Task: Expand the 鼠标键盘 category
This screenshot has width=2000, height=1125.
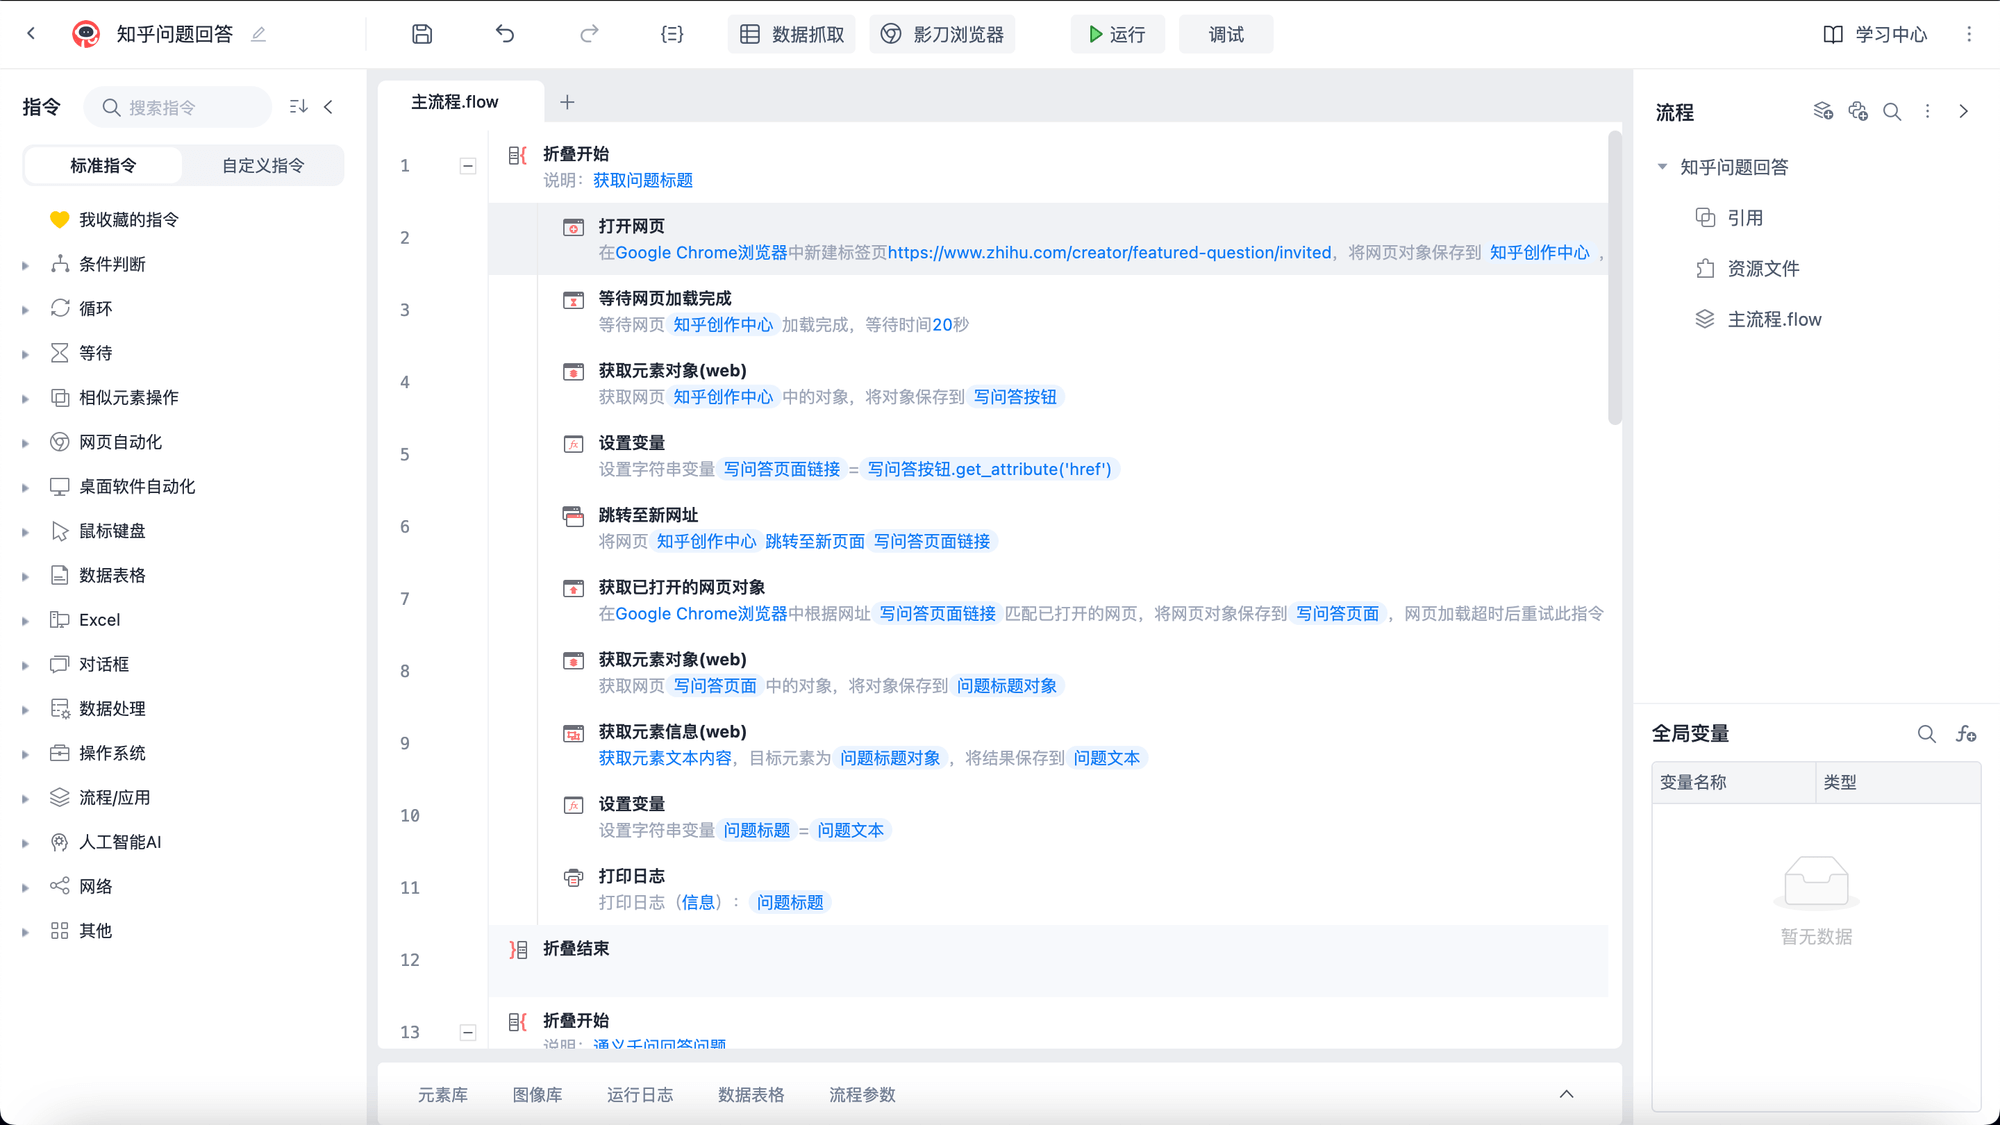Action: click(x=25, y=532)
